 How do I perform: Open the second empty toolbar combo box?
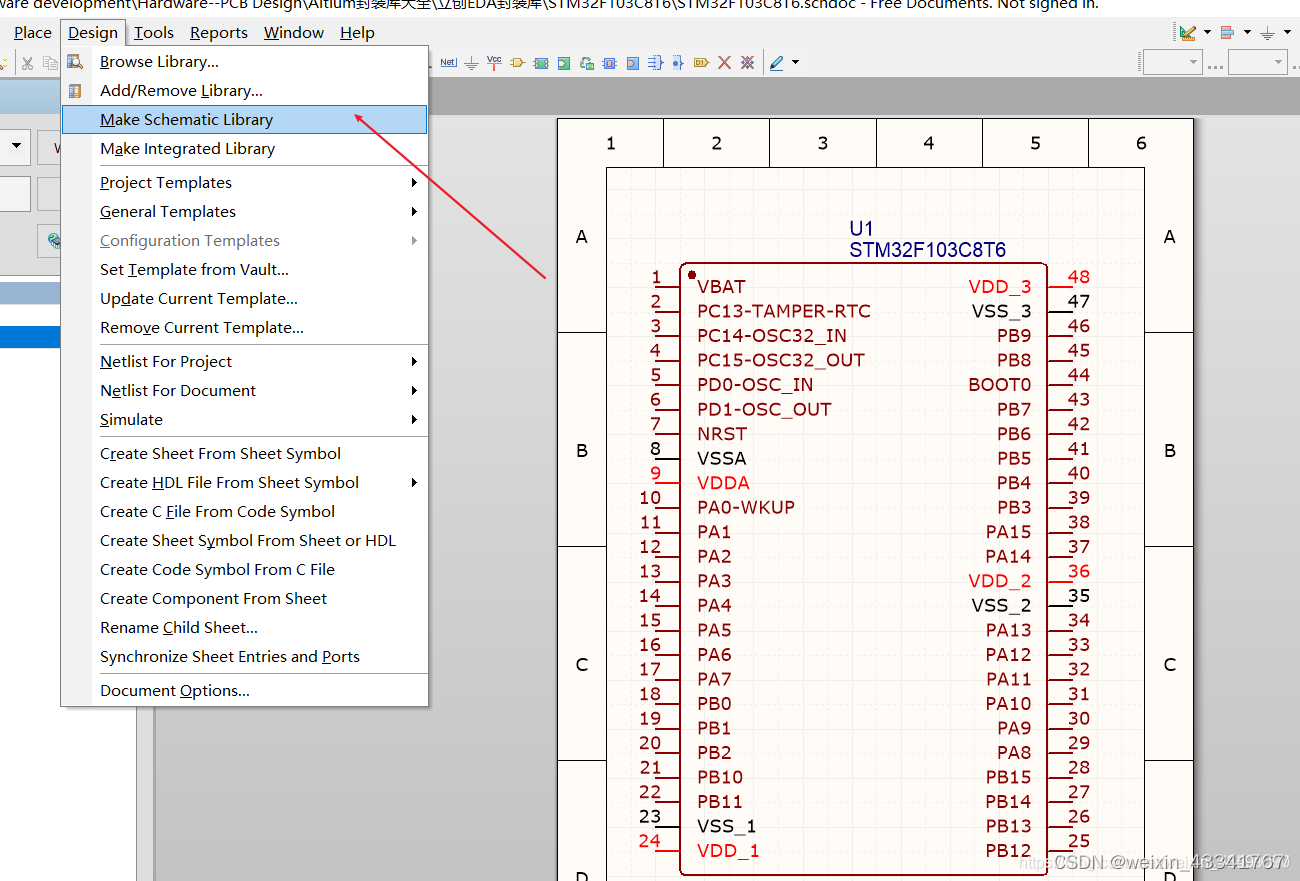(x=1258, y=62)
